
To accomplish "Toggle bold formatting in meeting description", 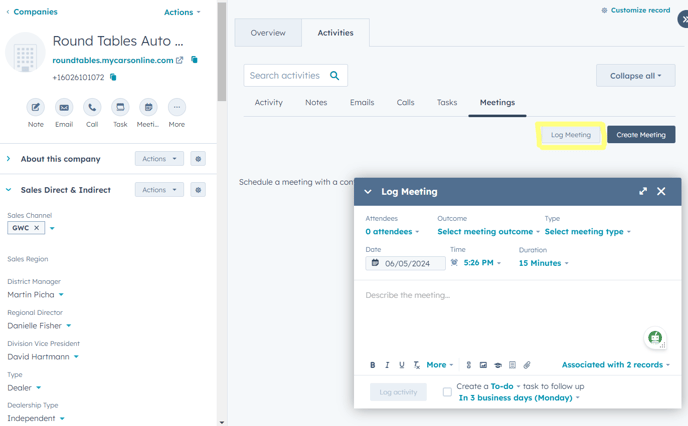I will tap(373, 365).
